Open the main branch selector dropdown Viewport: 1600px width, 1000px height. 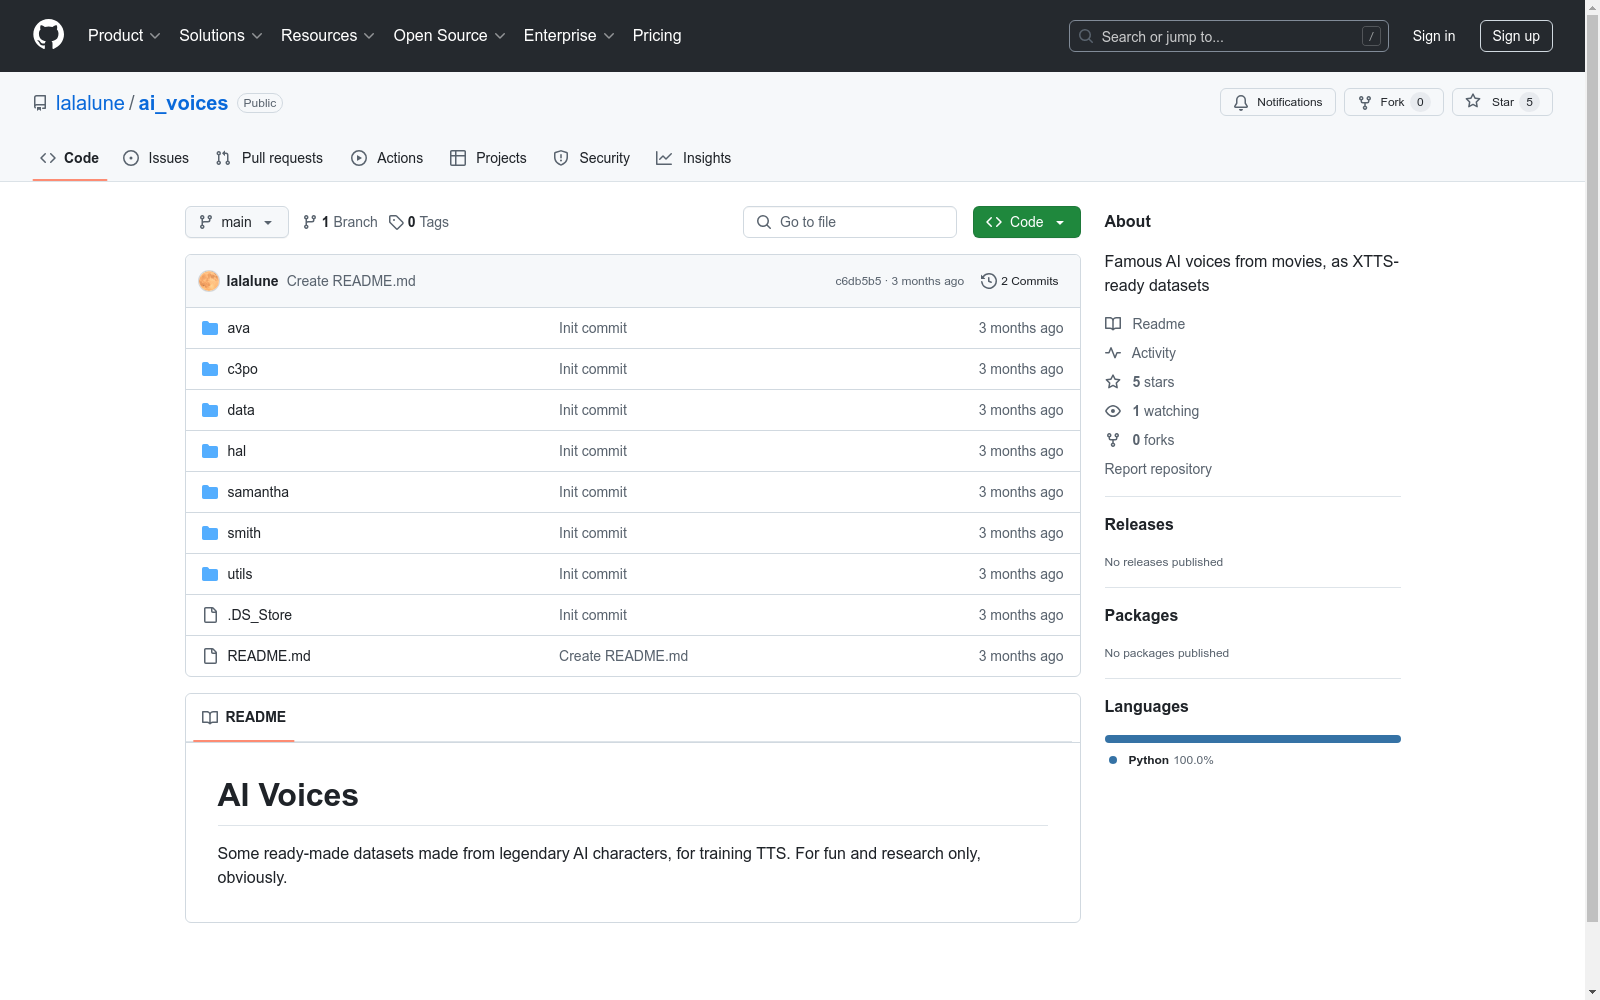point(237,222)
